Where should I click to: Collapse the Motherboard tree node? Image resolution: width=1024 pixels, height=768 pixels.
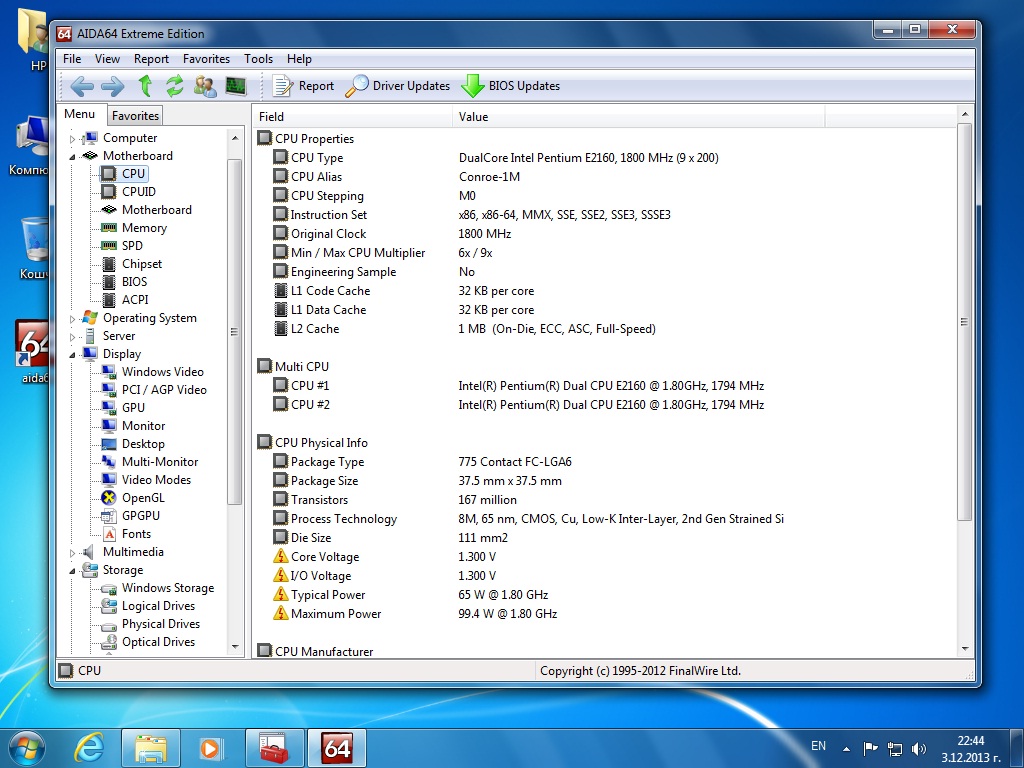[x=72, y=156]
